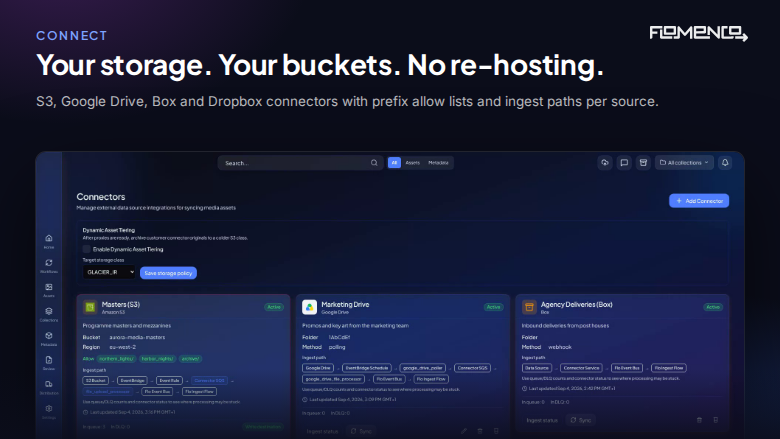Enable Dynamic Asset Tiering checkbox
780x439 pixels.
click(87, 249)
